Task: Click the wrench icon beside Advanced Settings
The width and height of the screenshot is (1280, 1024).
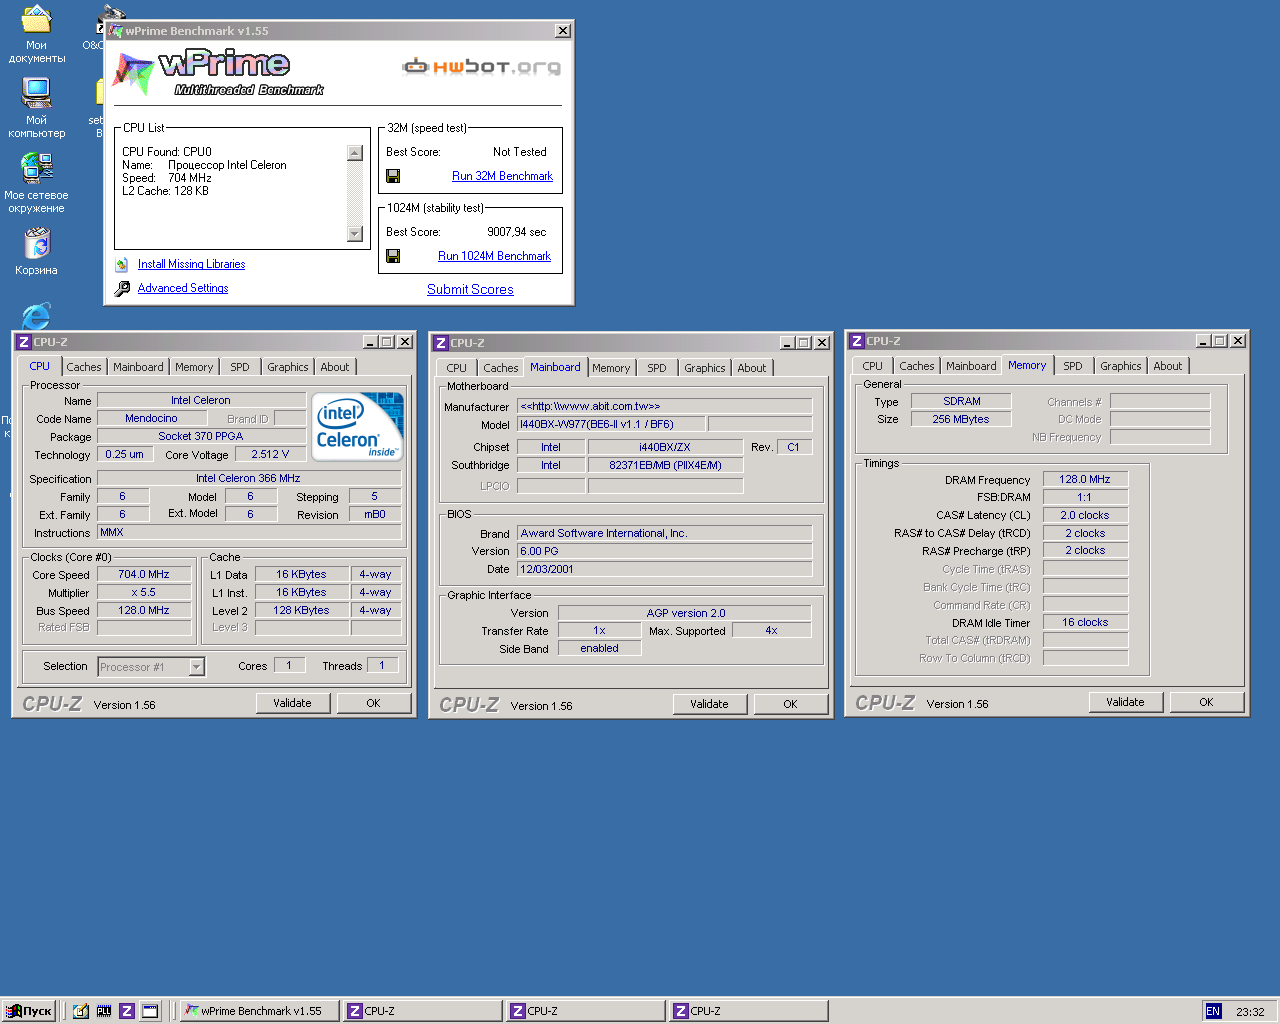Action: [122, 288]
